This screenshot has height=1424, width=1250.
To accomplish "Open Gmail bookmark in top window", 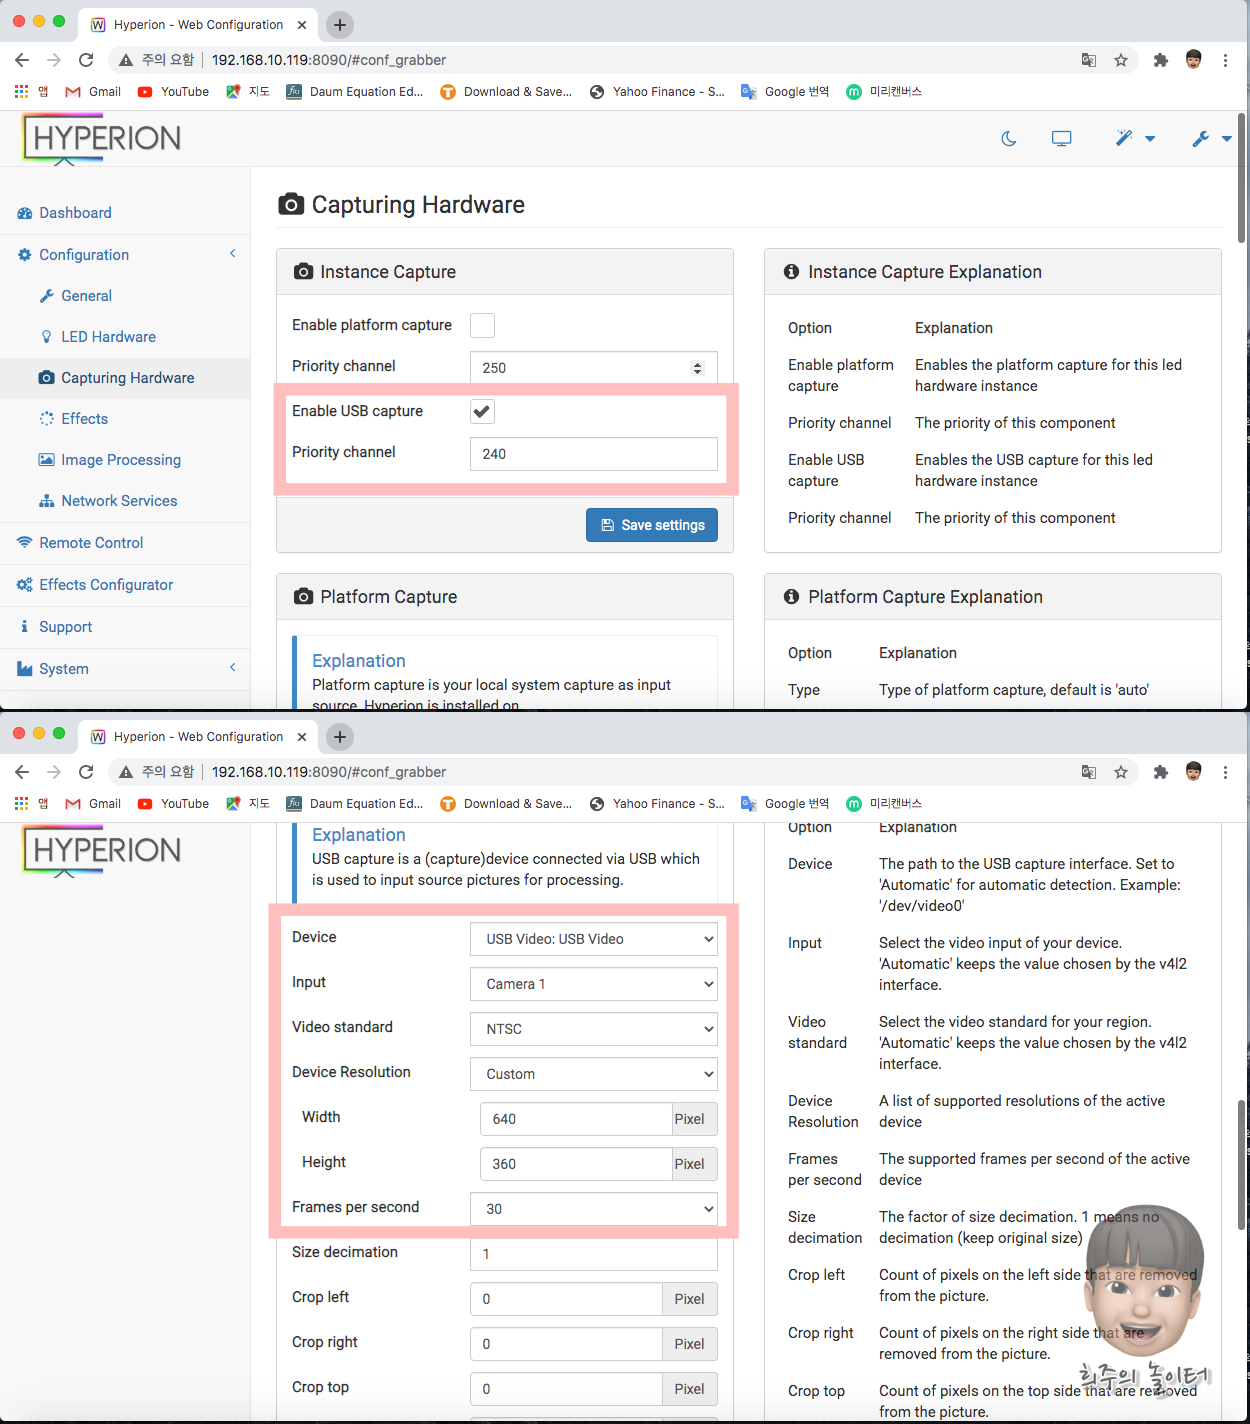I will coord(93,91).
